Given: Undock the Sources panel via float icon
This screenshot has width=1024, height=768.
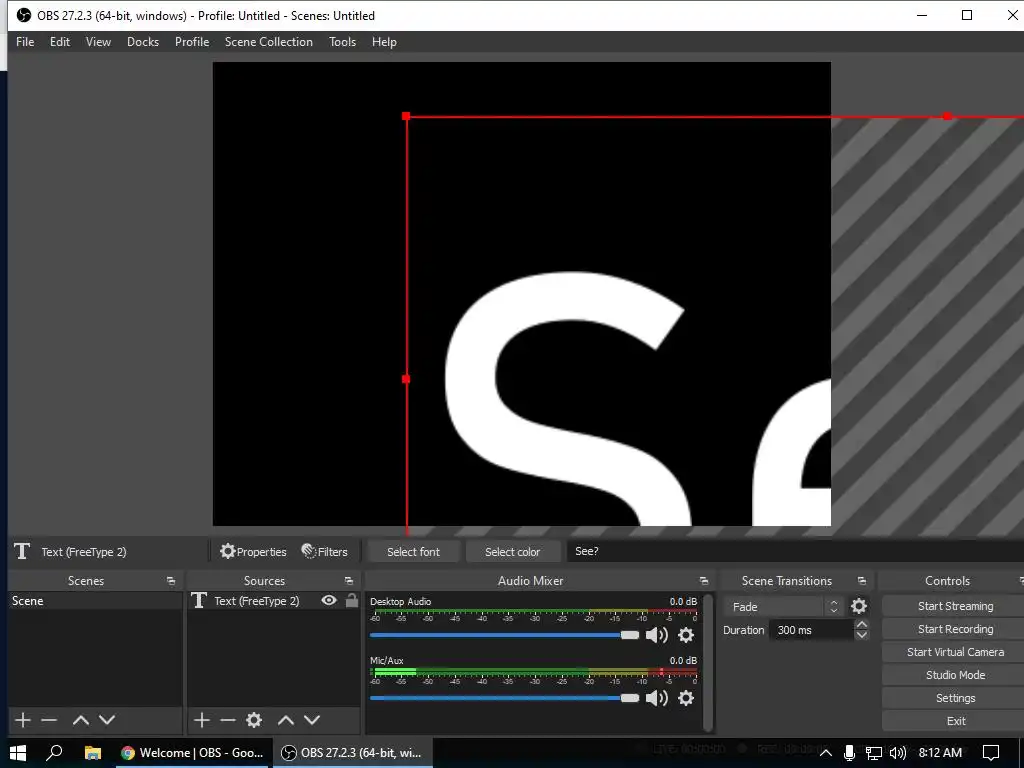Looking at the screenshot, I should tap(349, 581).
